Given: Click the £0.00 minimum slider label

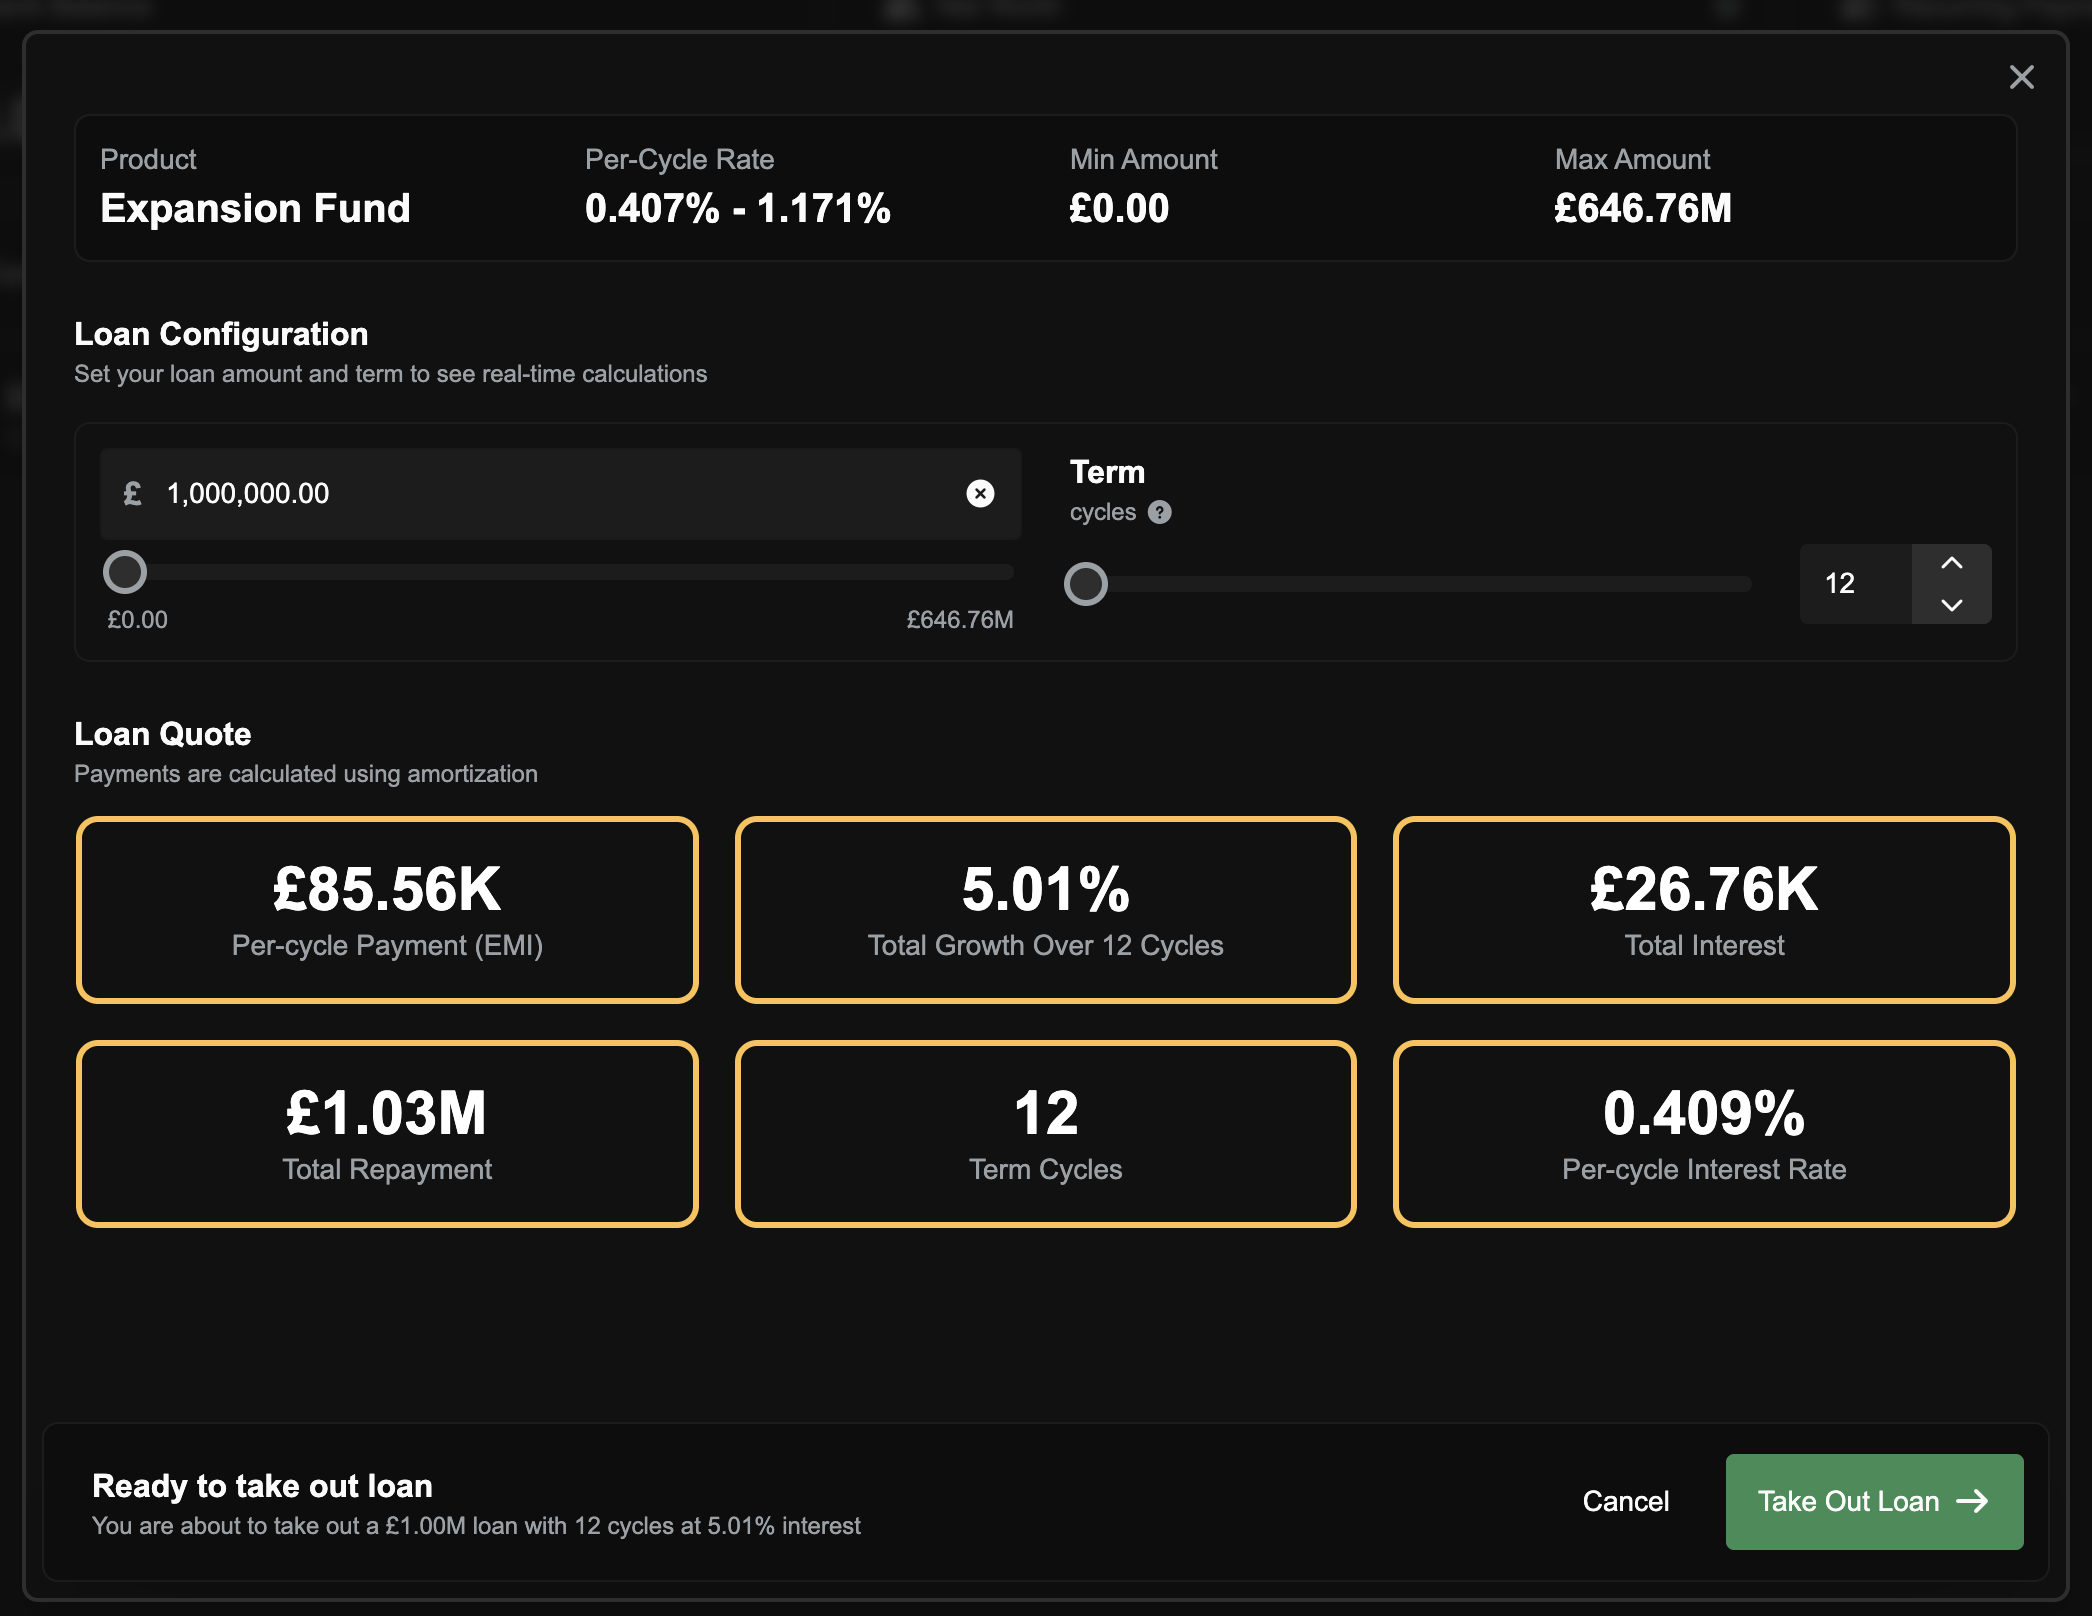Looking at the screenshot, I should click(138, 620).
